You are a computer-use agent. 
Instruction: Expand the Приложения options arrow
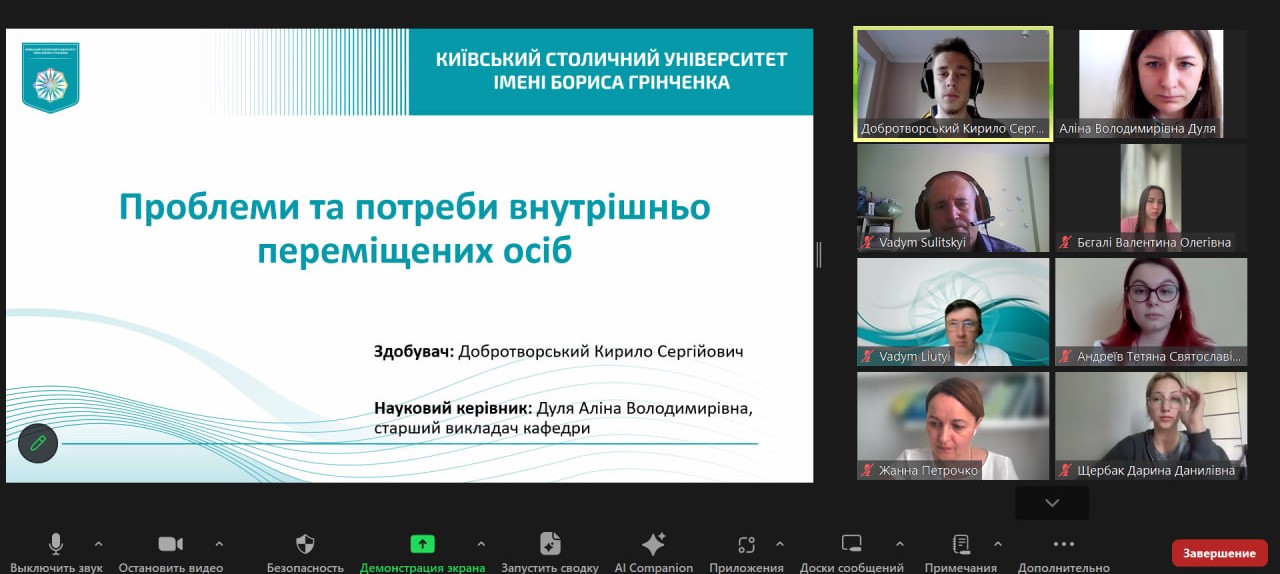779,544
